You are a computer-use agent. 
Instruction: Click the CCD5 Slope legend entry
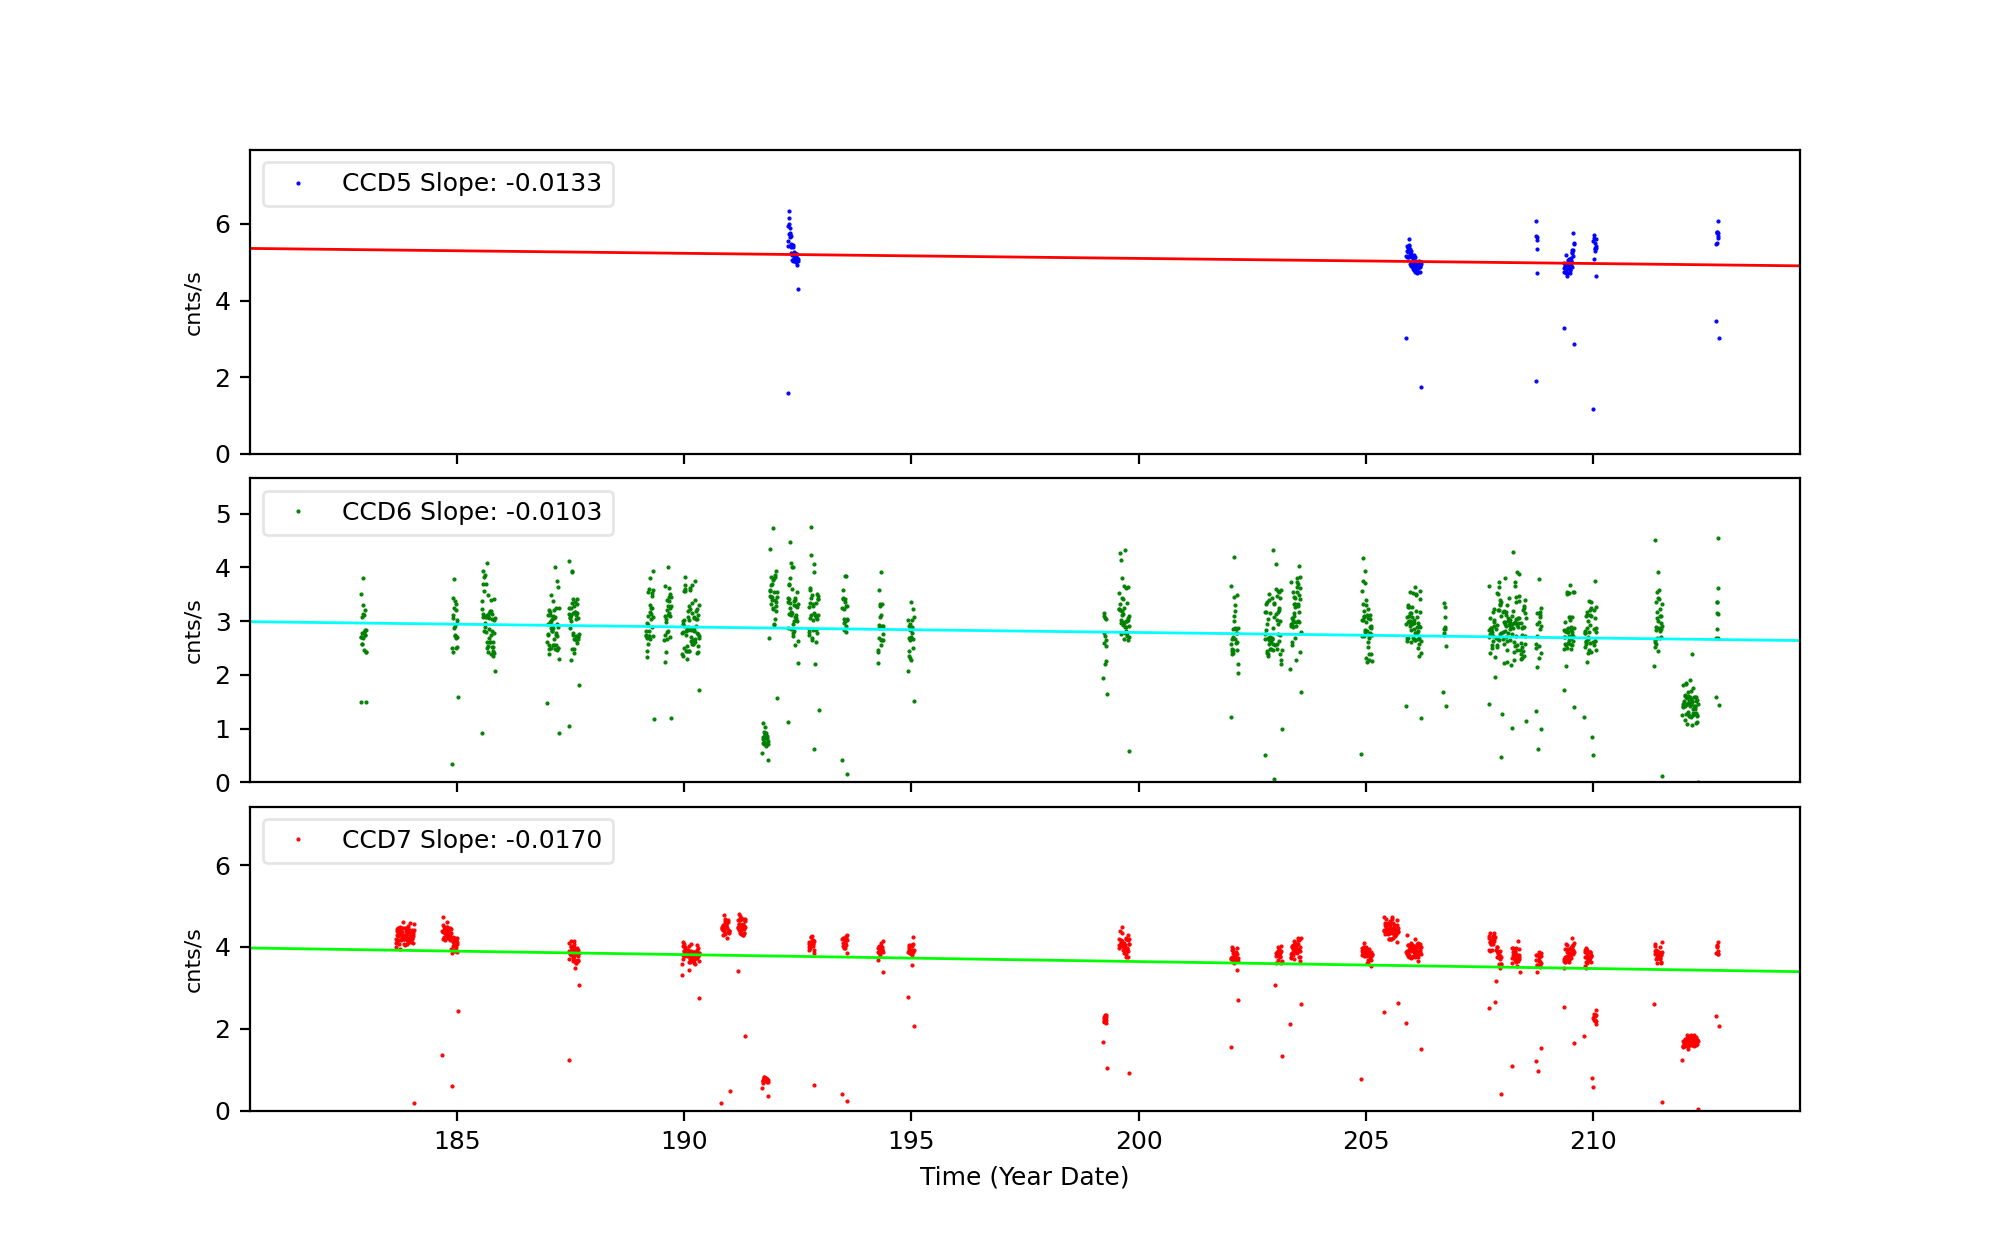471,183
